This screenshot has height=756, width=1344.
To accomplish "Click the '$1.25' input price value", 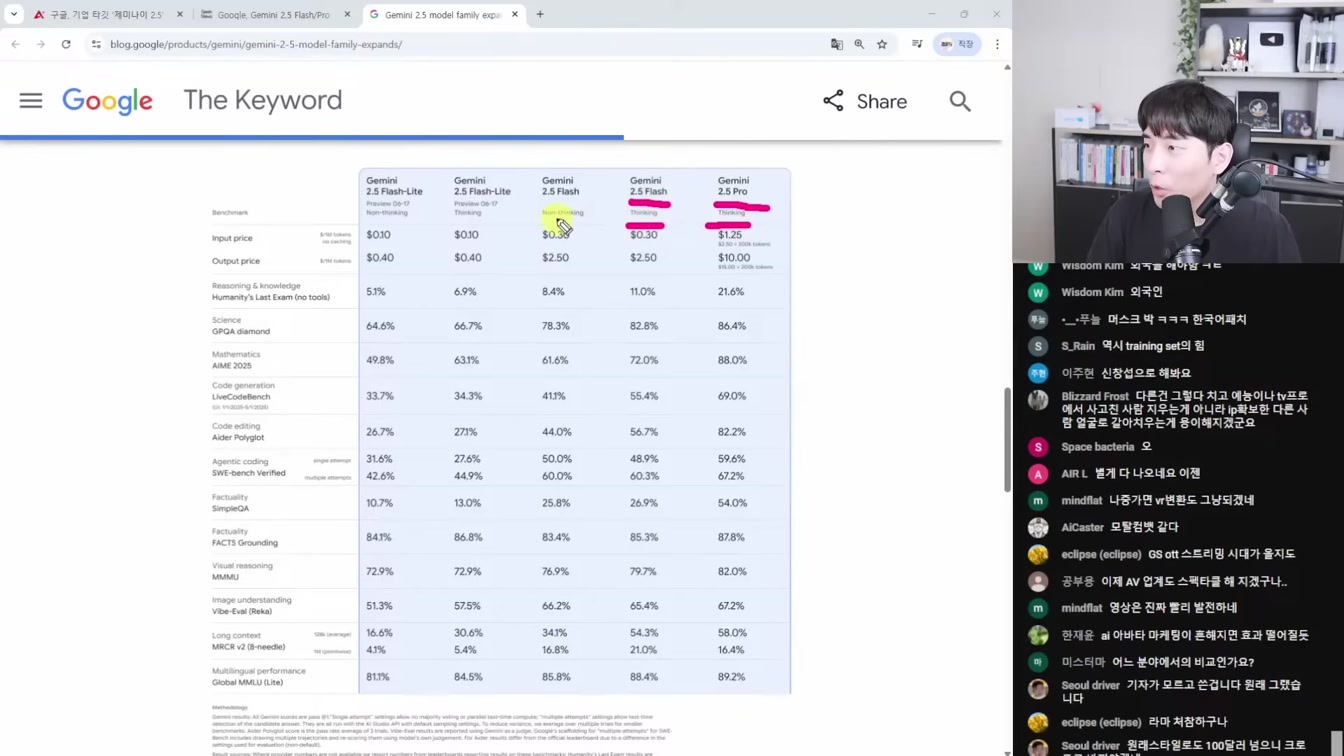I will click(x=730, y=235).
